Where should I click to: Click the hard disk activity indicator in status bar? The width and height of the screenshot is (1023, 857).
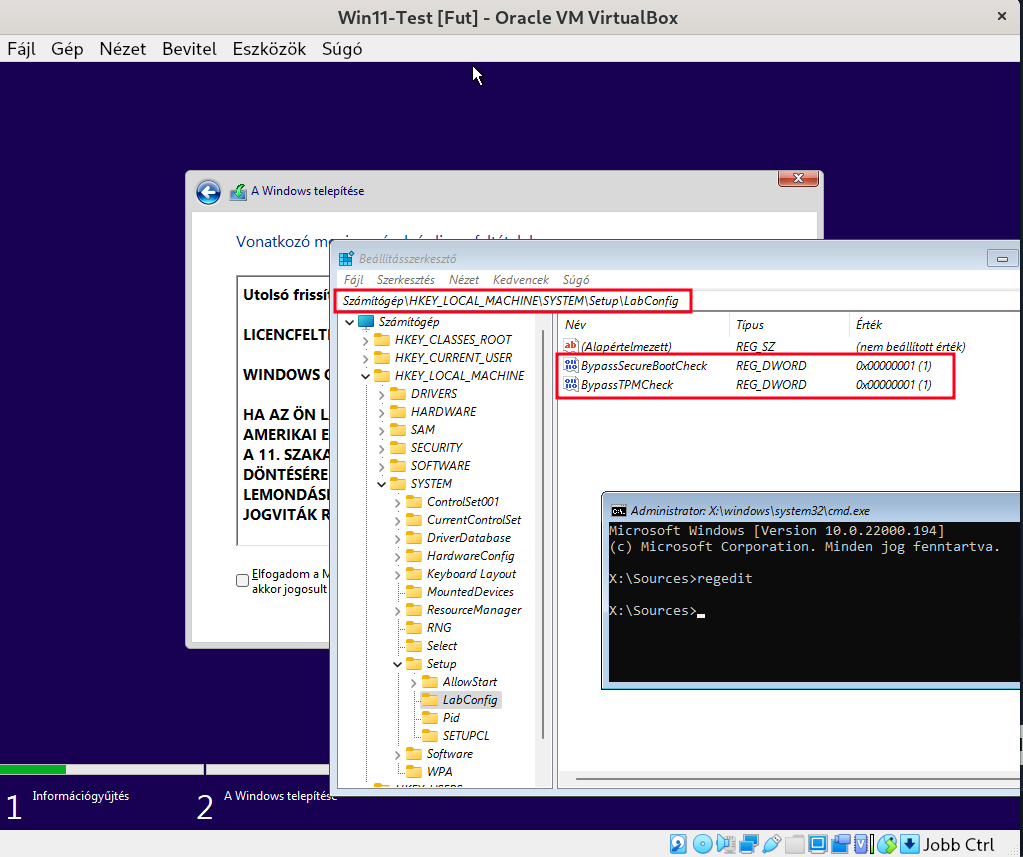(x=679, y=844)
